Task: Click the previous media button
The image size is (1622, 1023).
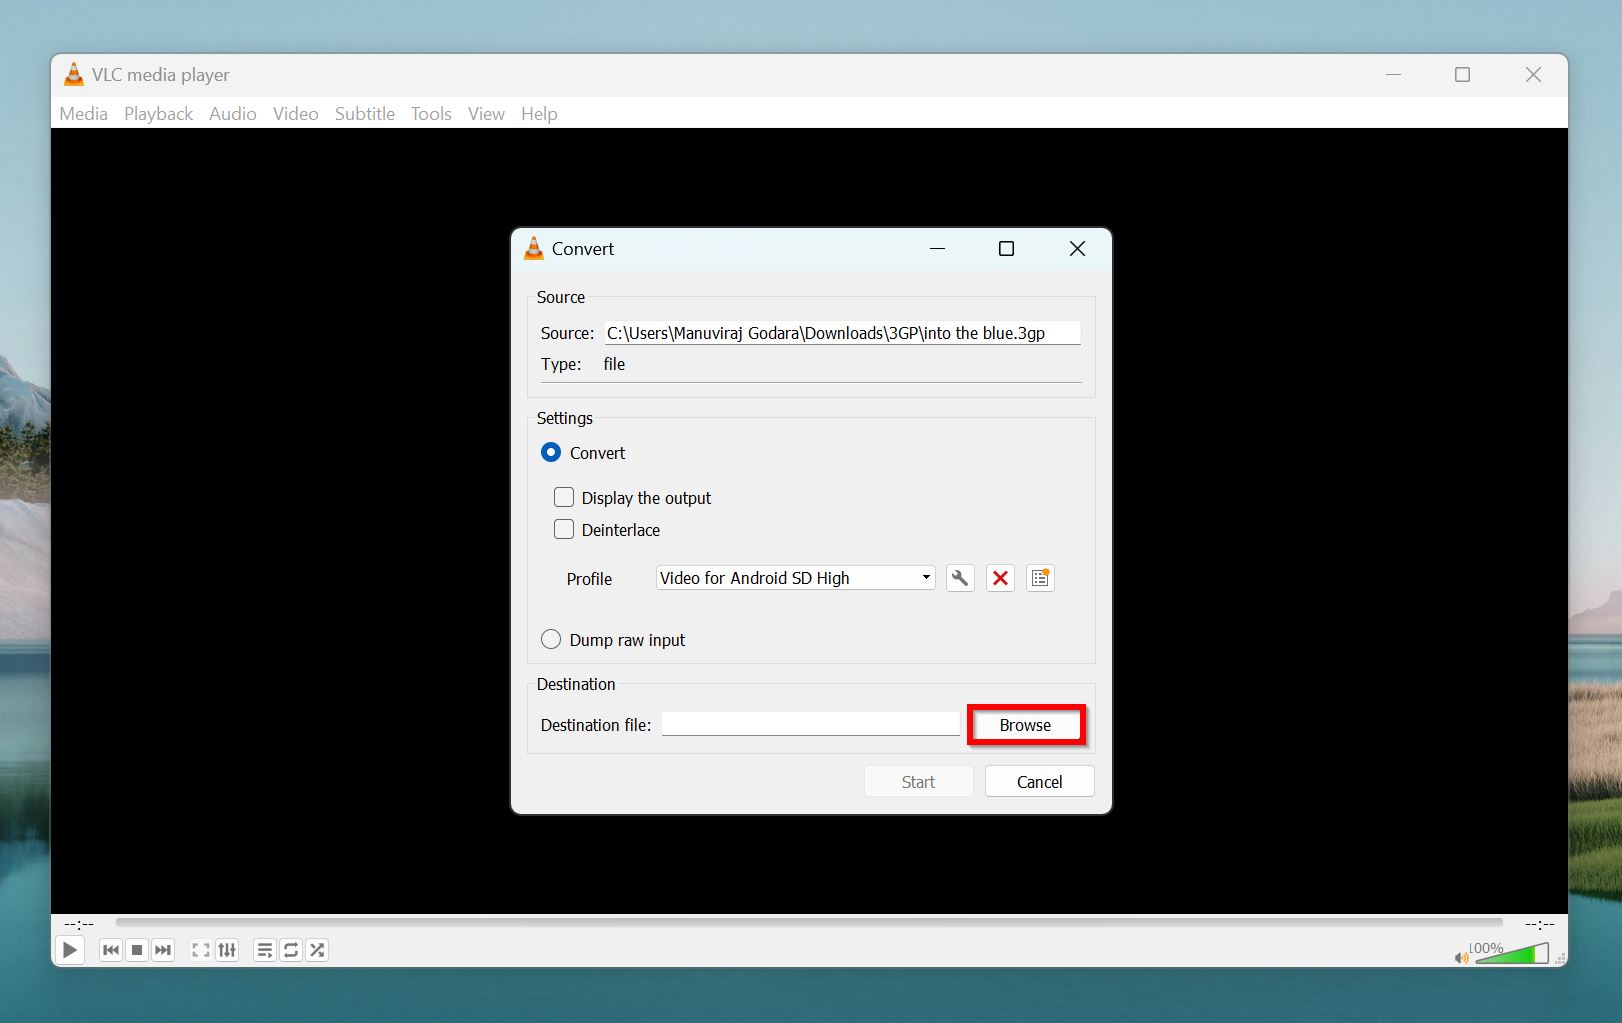Action: pyautogui.click(x=111, y=950)
